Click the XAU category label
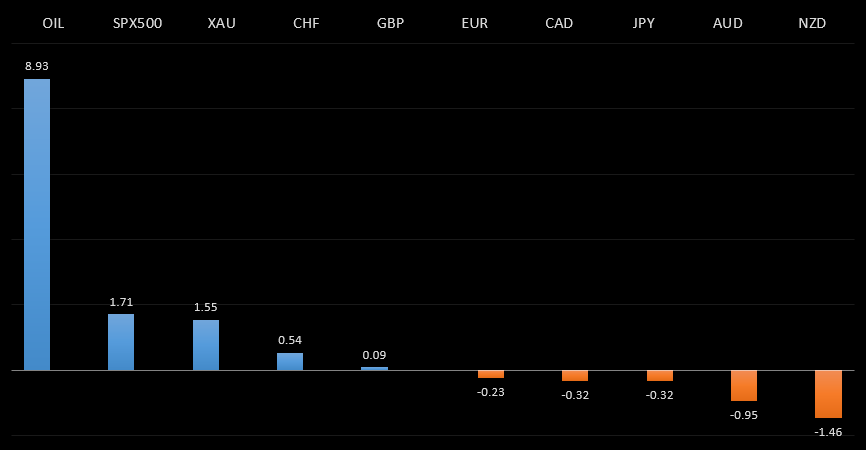Viewport: 866px width, 450px height. click(x=221, y=23)
